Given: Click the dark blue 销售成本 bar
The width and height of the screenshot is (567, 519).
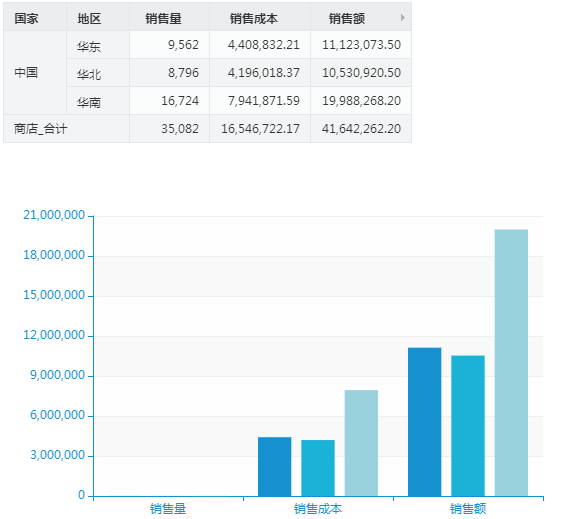Looking at the screenshot, I should pyautogui.click(x=274, y=467).
